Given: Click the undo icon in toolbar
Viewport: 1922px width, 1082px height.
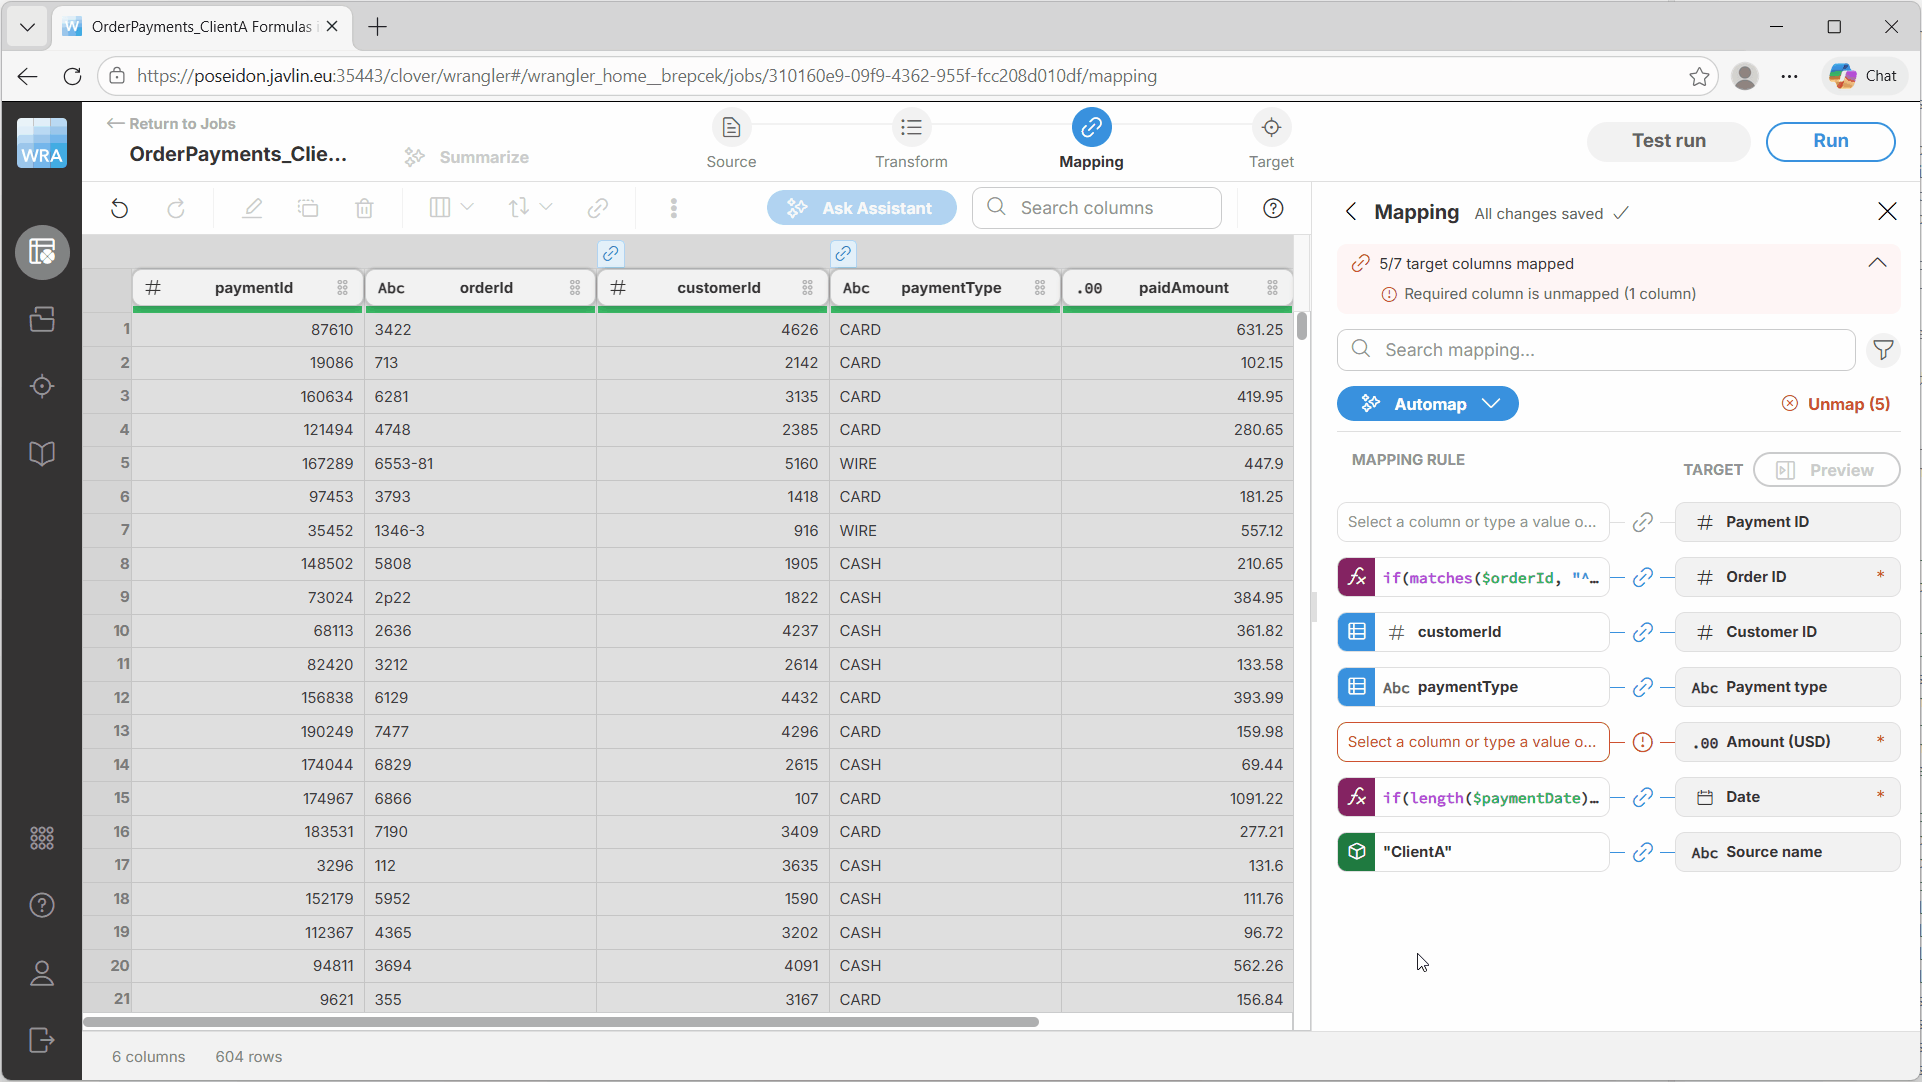Looking at the screenshot, I should point(119,208).
